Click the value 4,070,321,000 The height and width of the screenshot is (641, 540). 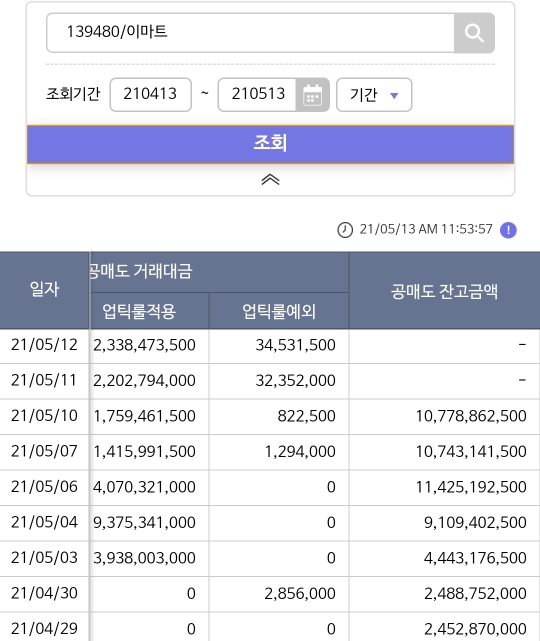(x=144, y=487)
